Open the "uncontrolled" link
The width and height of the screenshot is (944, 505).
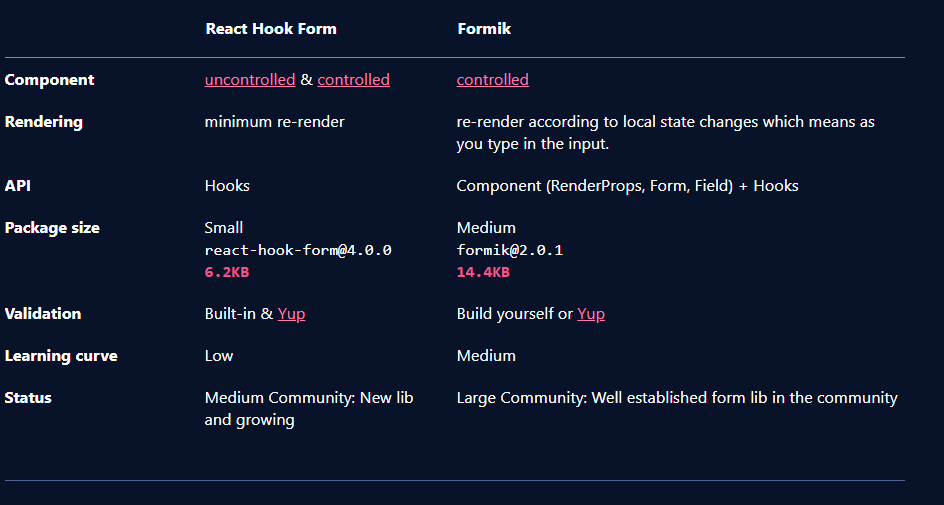click(x=250, y=80)
